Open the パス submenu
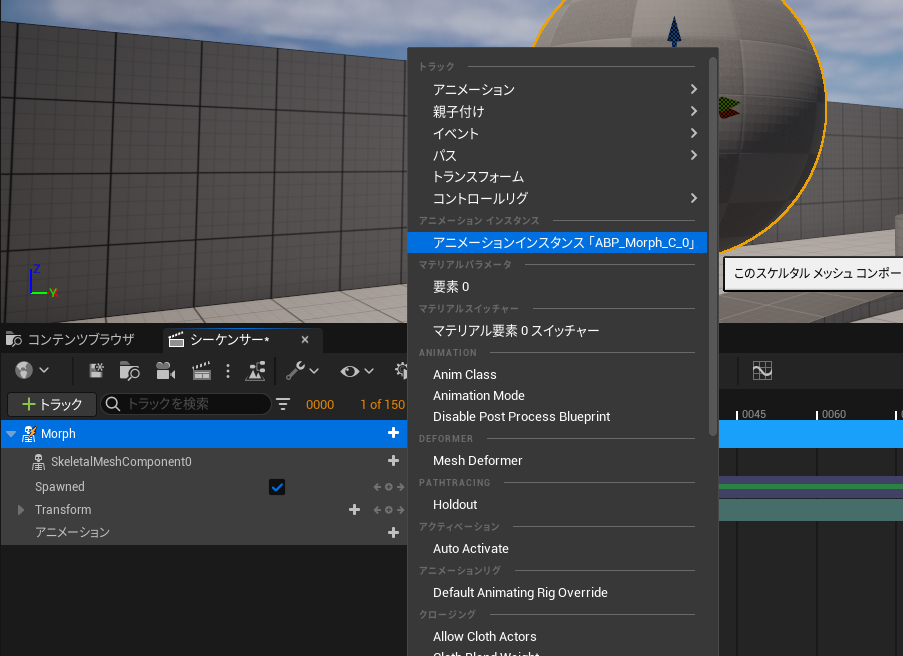Image resolution: width=903 pixels, height=656 pixels. click(x=557, y=155)
